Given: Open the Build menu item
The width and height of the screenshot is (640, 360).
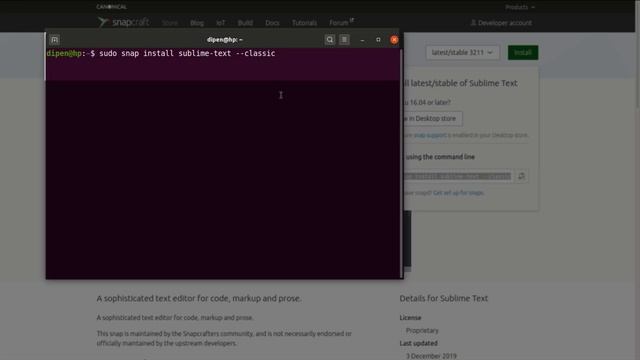Looking at the screenshot, I should coord(245,23).
